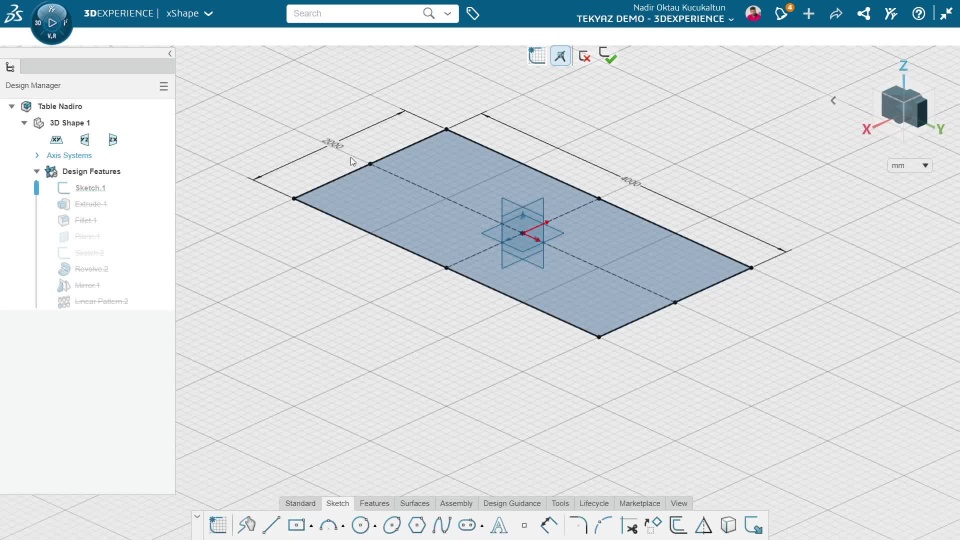
Task: Switch to the Standard tab
Action: pyautogui.click(x=300, y=503)
